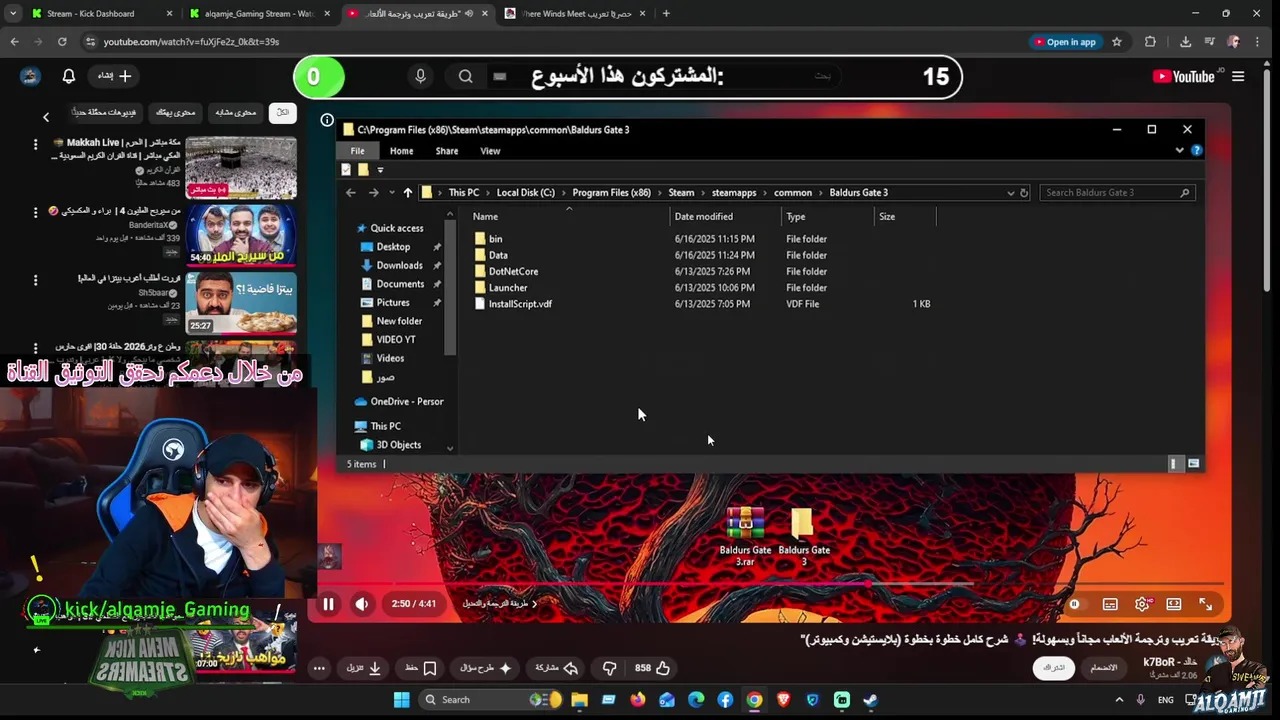Open File menu in Explorer window

pyautogui.click(x=357, y=151)
